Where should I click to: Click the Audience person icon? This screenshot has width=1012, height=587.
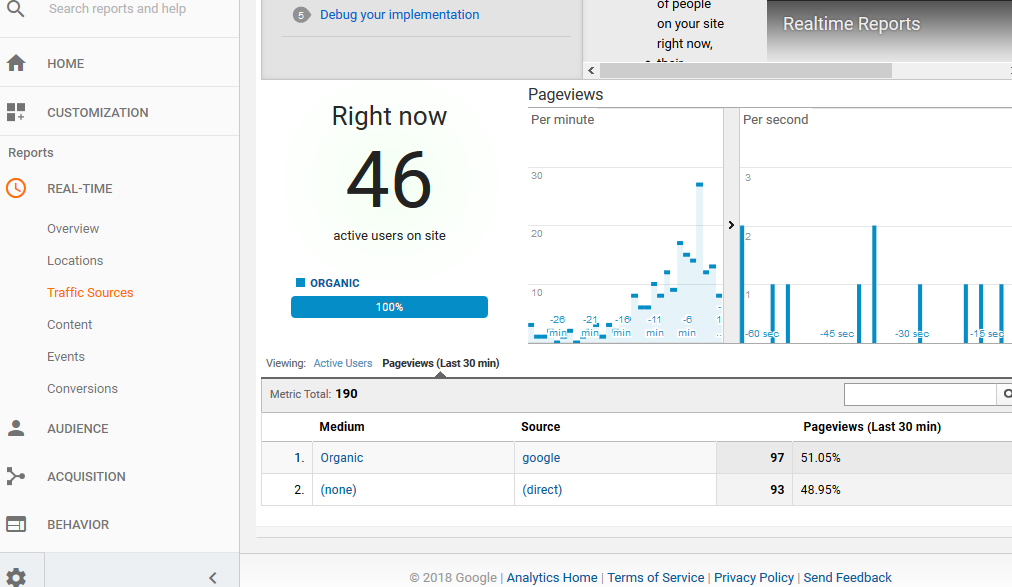point(16,428)
